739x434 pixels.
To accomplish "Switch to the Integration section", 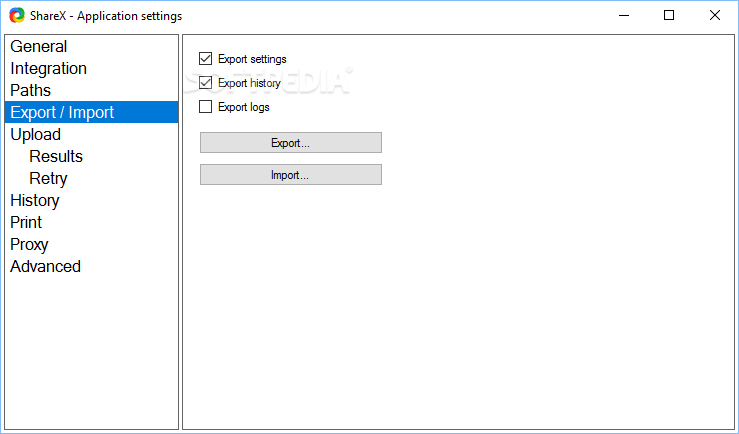I will [49, 68].
